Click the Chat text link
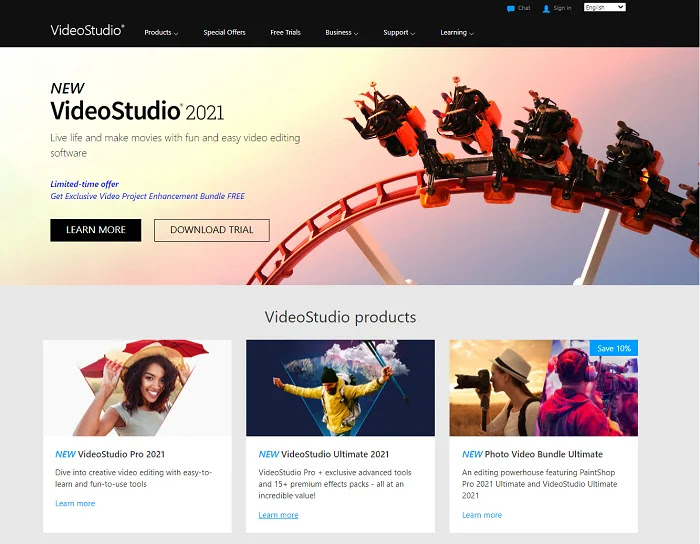The height and width of the screenshot is (544, 700). (524, 8)
